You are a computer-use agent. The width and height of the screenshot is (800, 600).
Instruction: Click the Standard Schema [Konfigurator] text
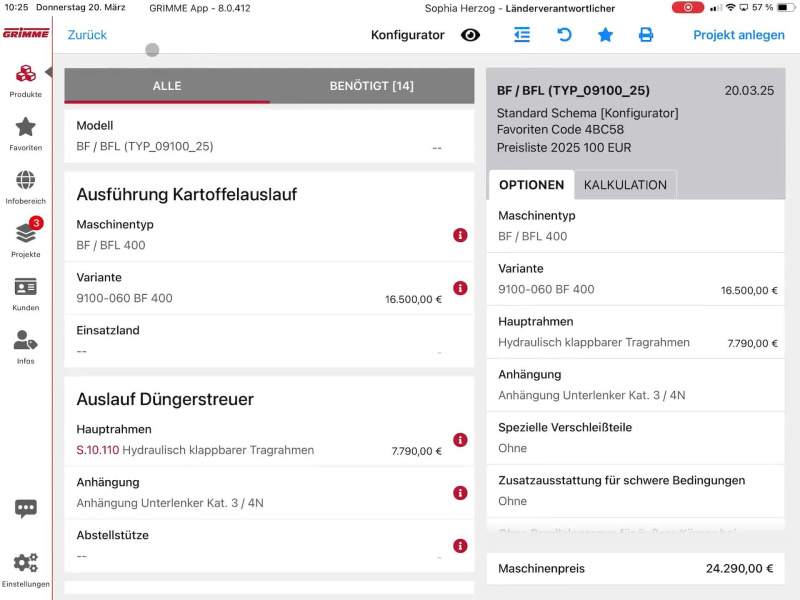(x=588, y=113)
